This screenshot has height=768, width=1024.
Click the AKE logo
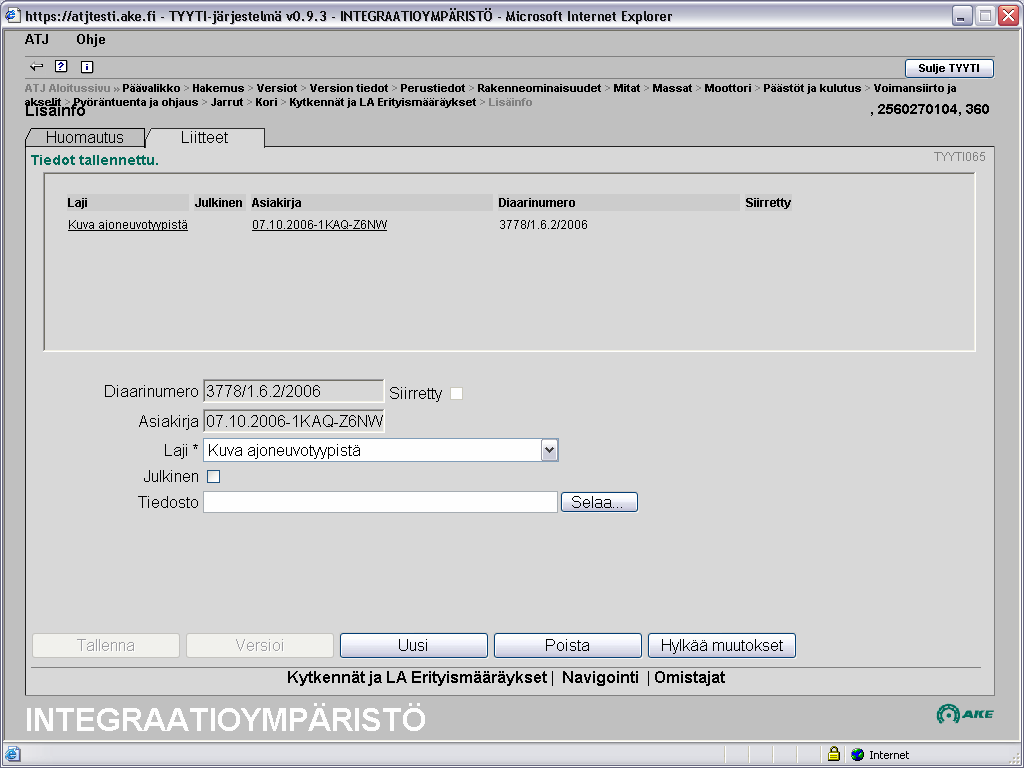[965, 714]
